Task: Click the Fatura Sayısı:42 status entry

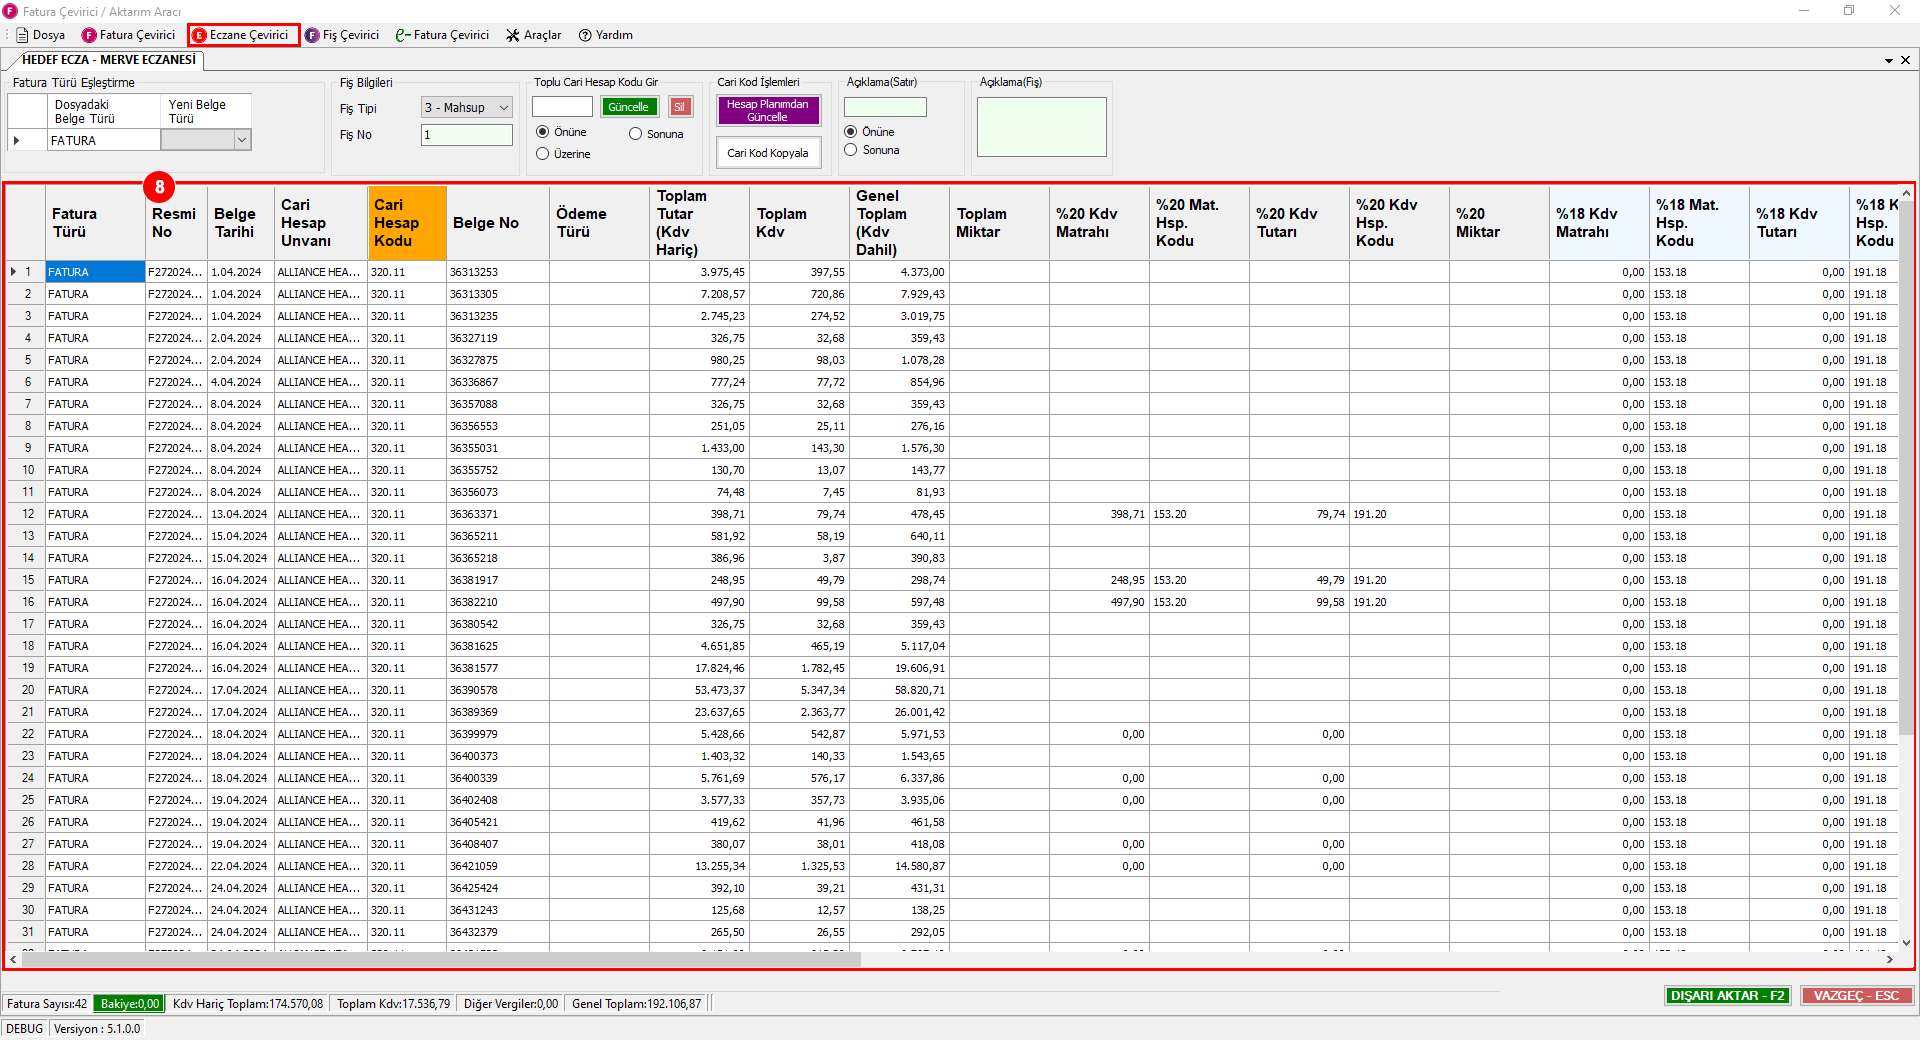Action: click(x=47, y=1004)
